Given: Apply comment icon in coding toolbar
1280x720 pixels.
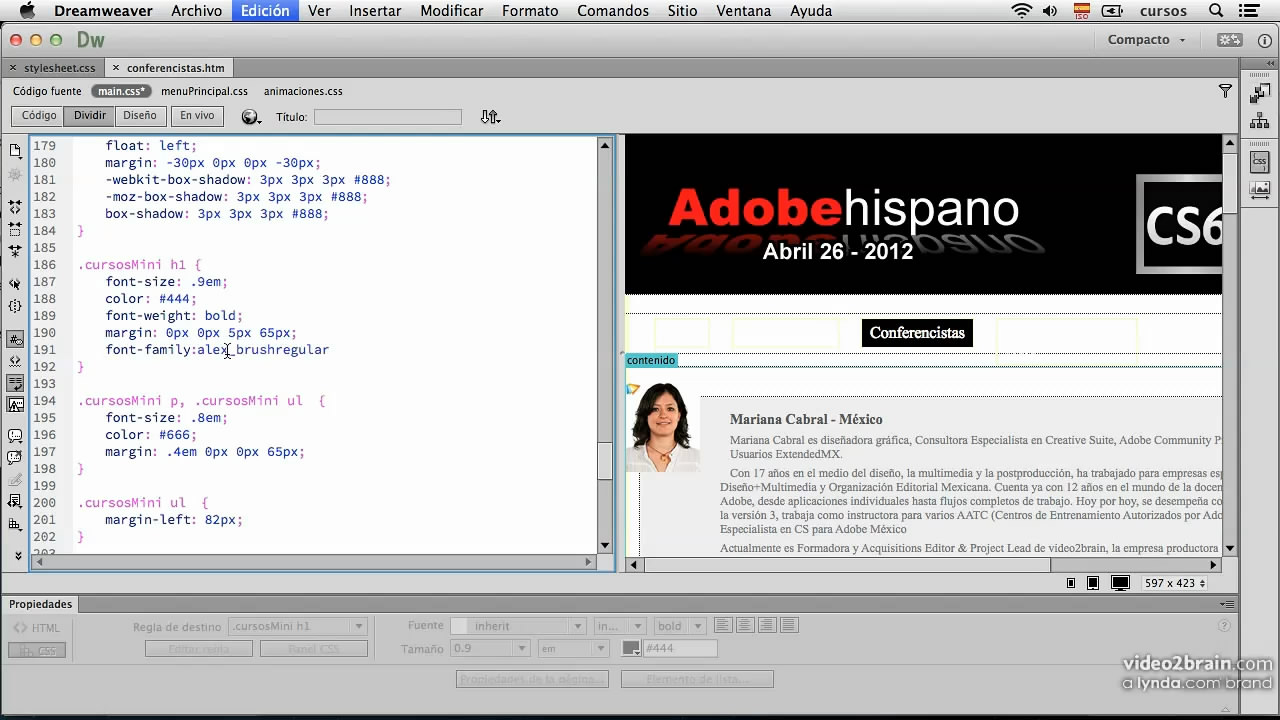Looking at the screenshot, I should (15, 436).
